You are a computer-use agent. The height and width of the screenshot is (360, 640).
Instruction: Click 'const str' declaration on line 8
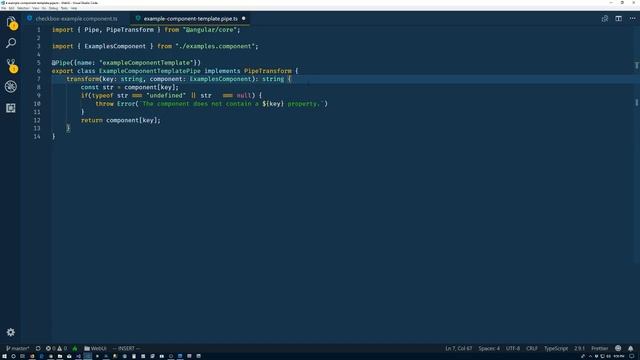click(x=97, y=87)
